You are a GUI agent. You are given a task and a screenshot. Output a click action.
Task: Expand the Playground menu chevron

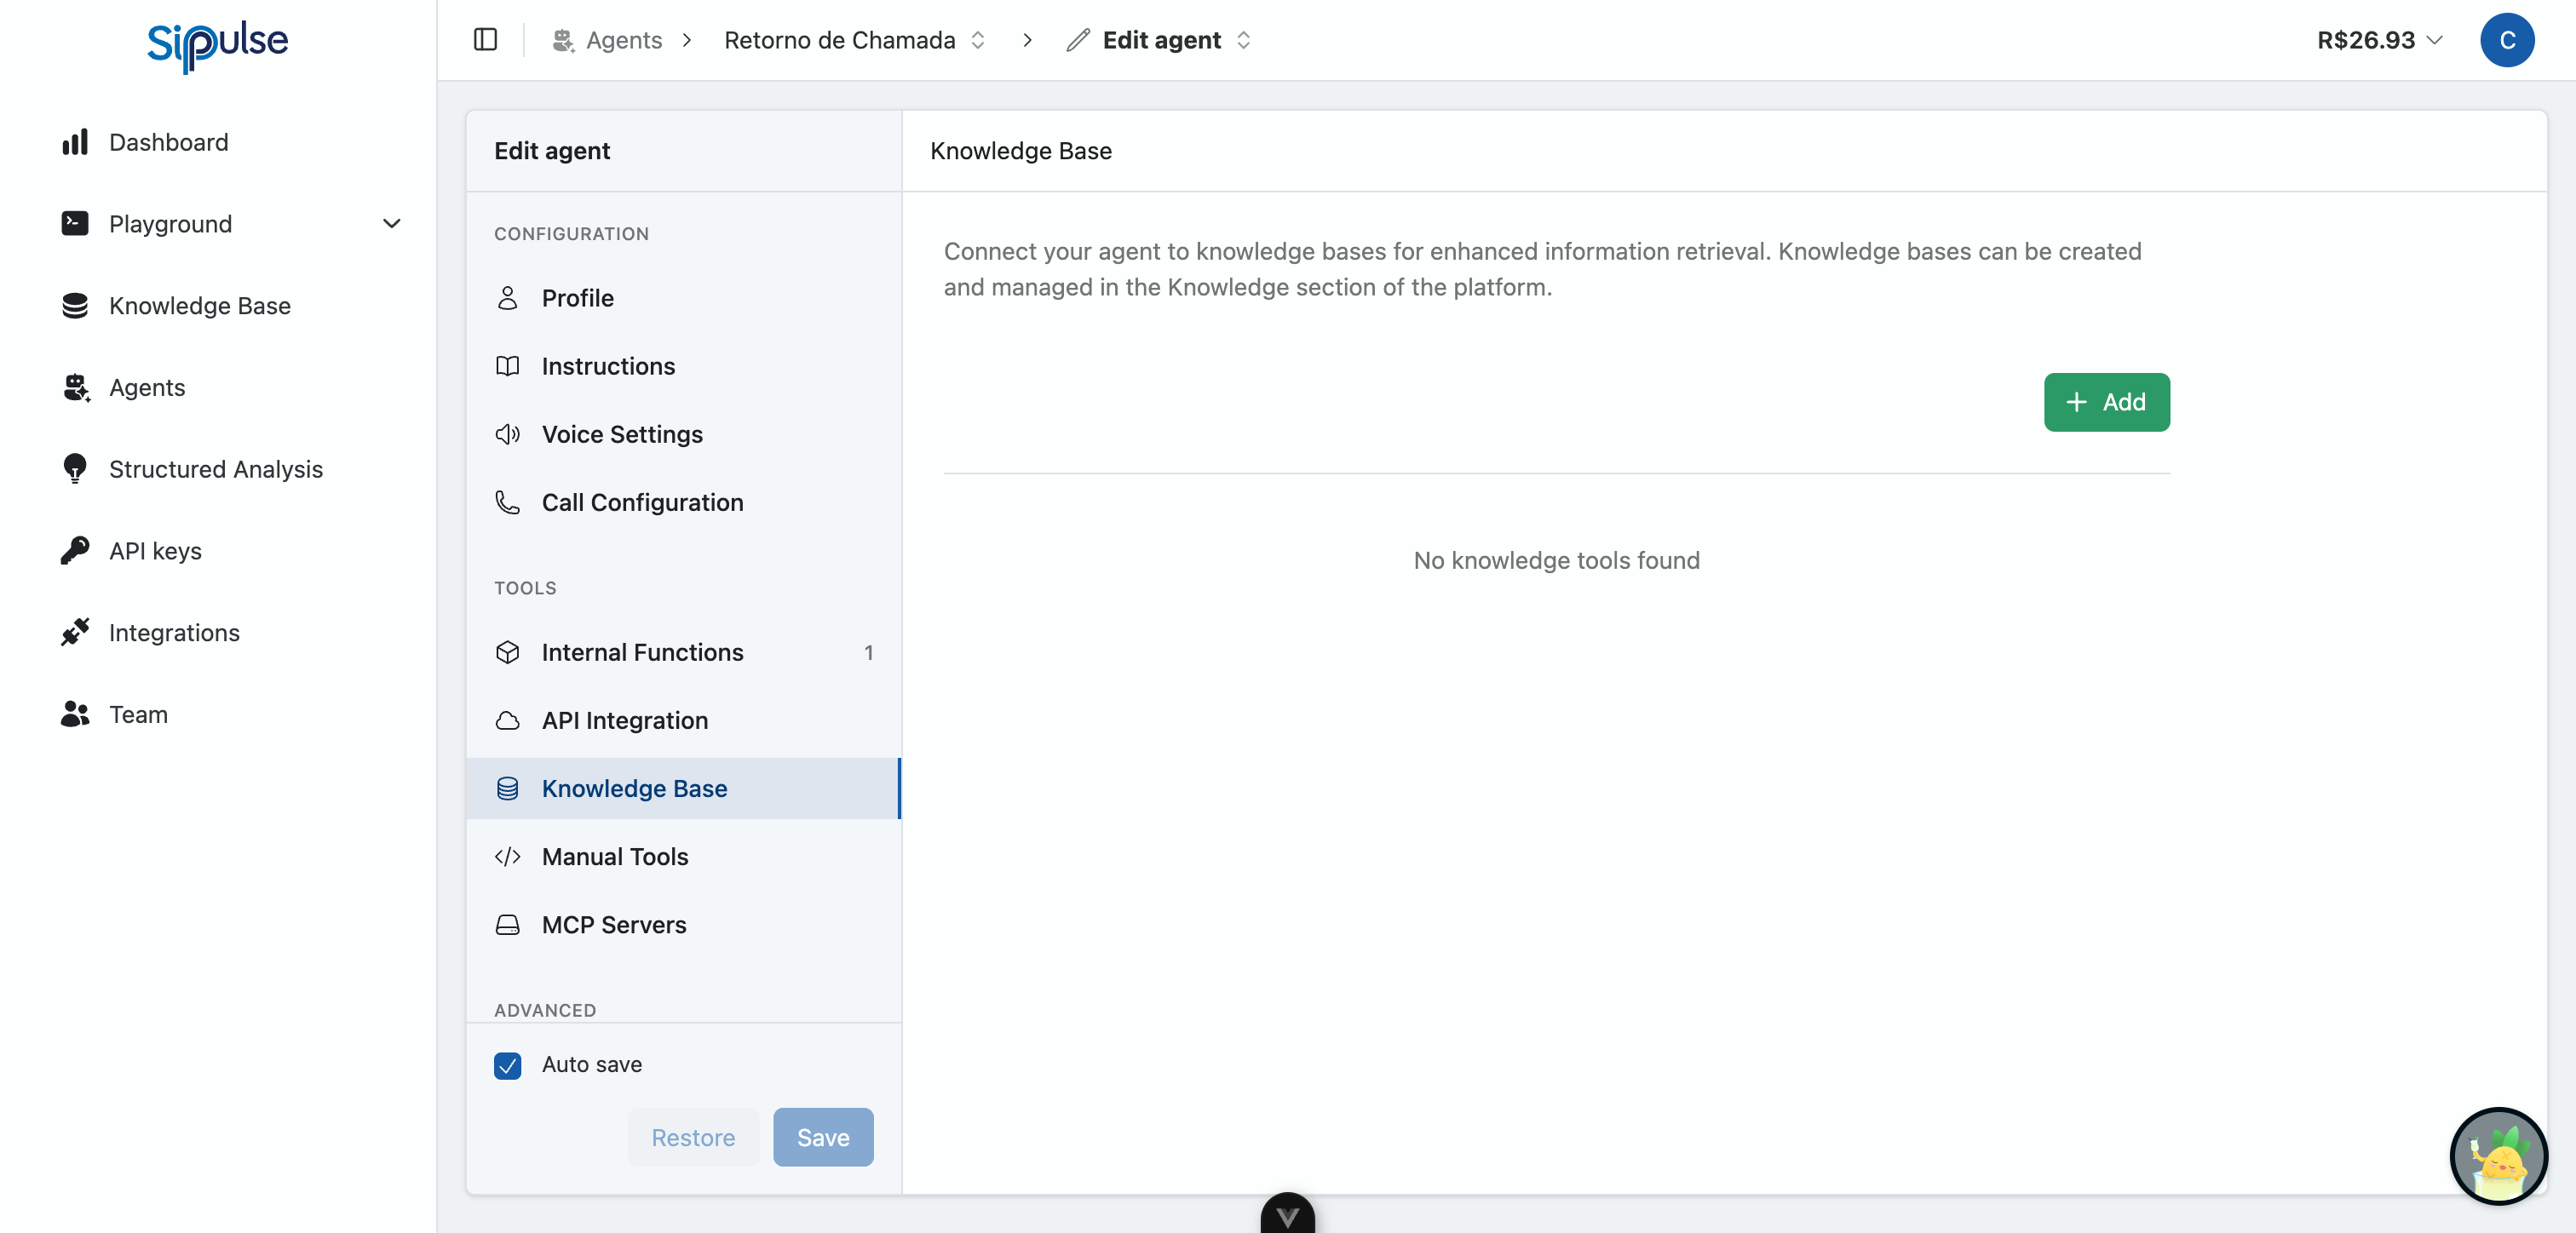391,224
